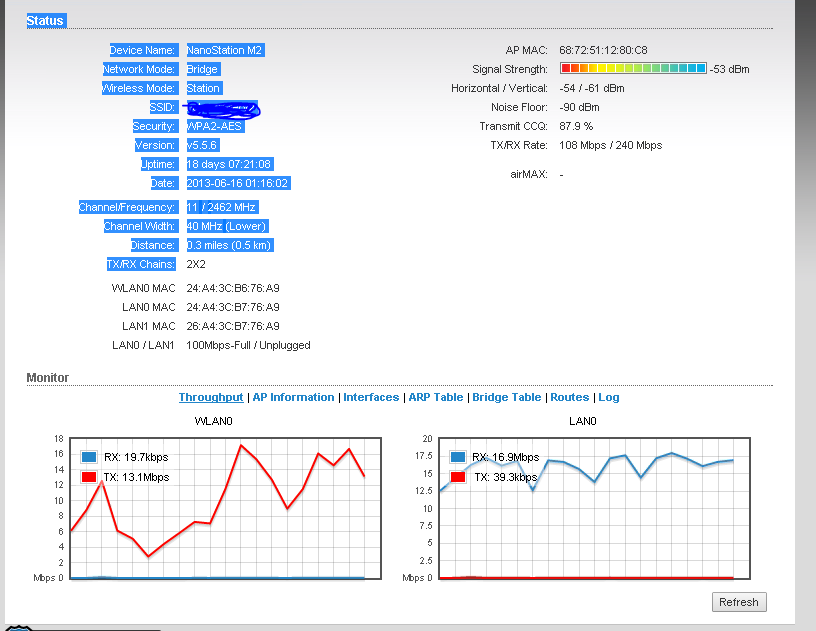Click the channel value "11 / 2462 MHz"

coord(222,207)
